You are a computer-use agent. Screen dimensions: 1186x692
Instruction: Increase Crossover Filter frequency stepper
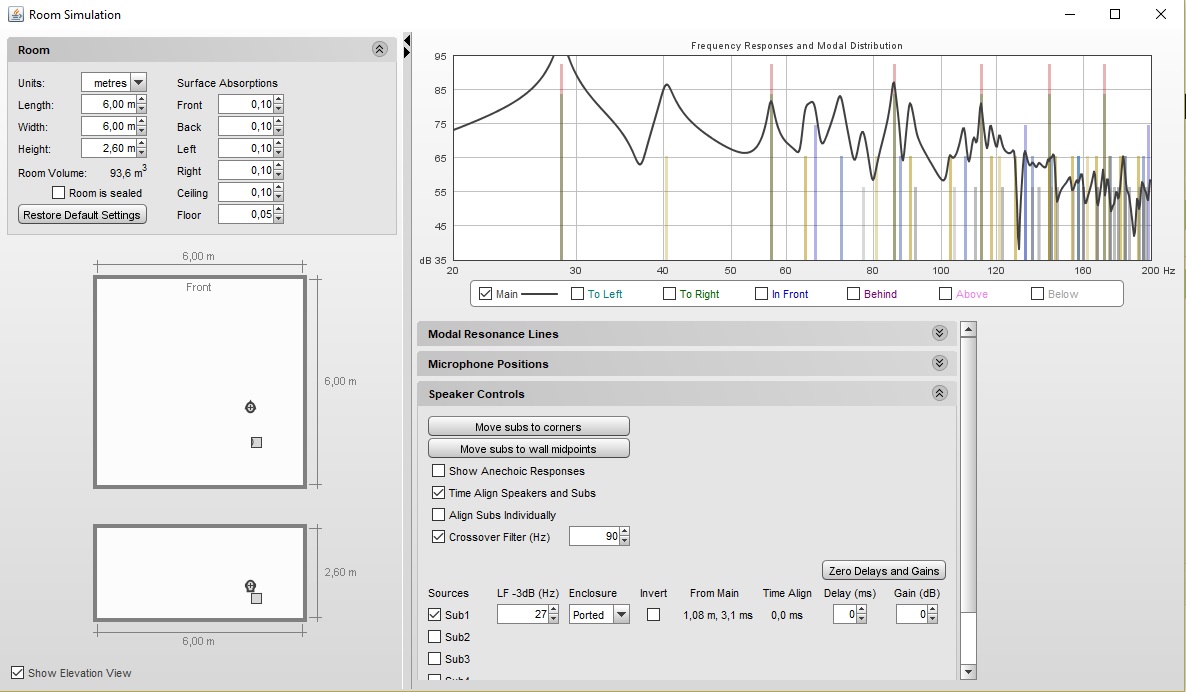click(624, 532)
